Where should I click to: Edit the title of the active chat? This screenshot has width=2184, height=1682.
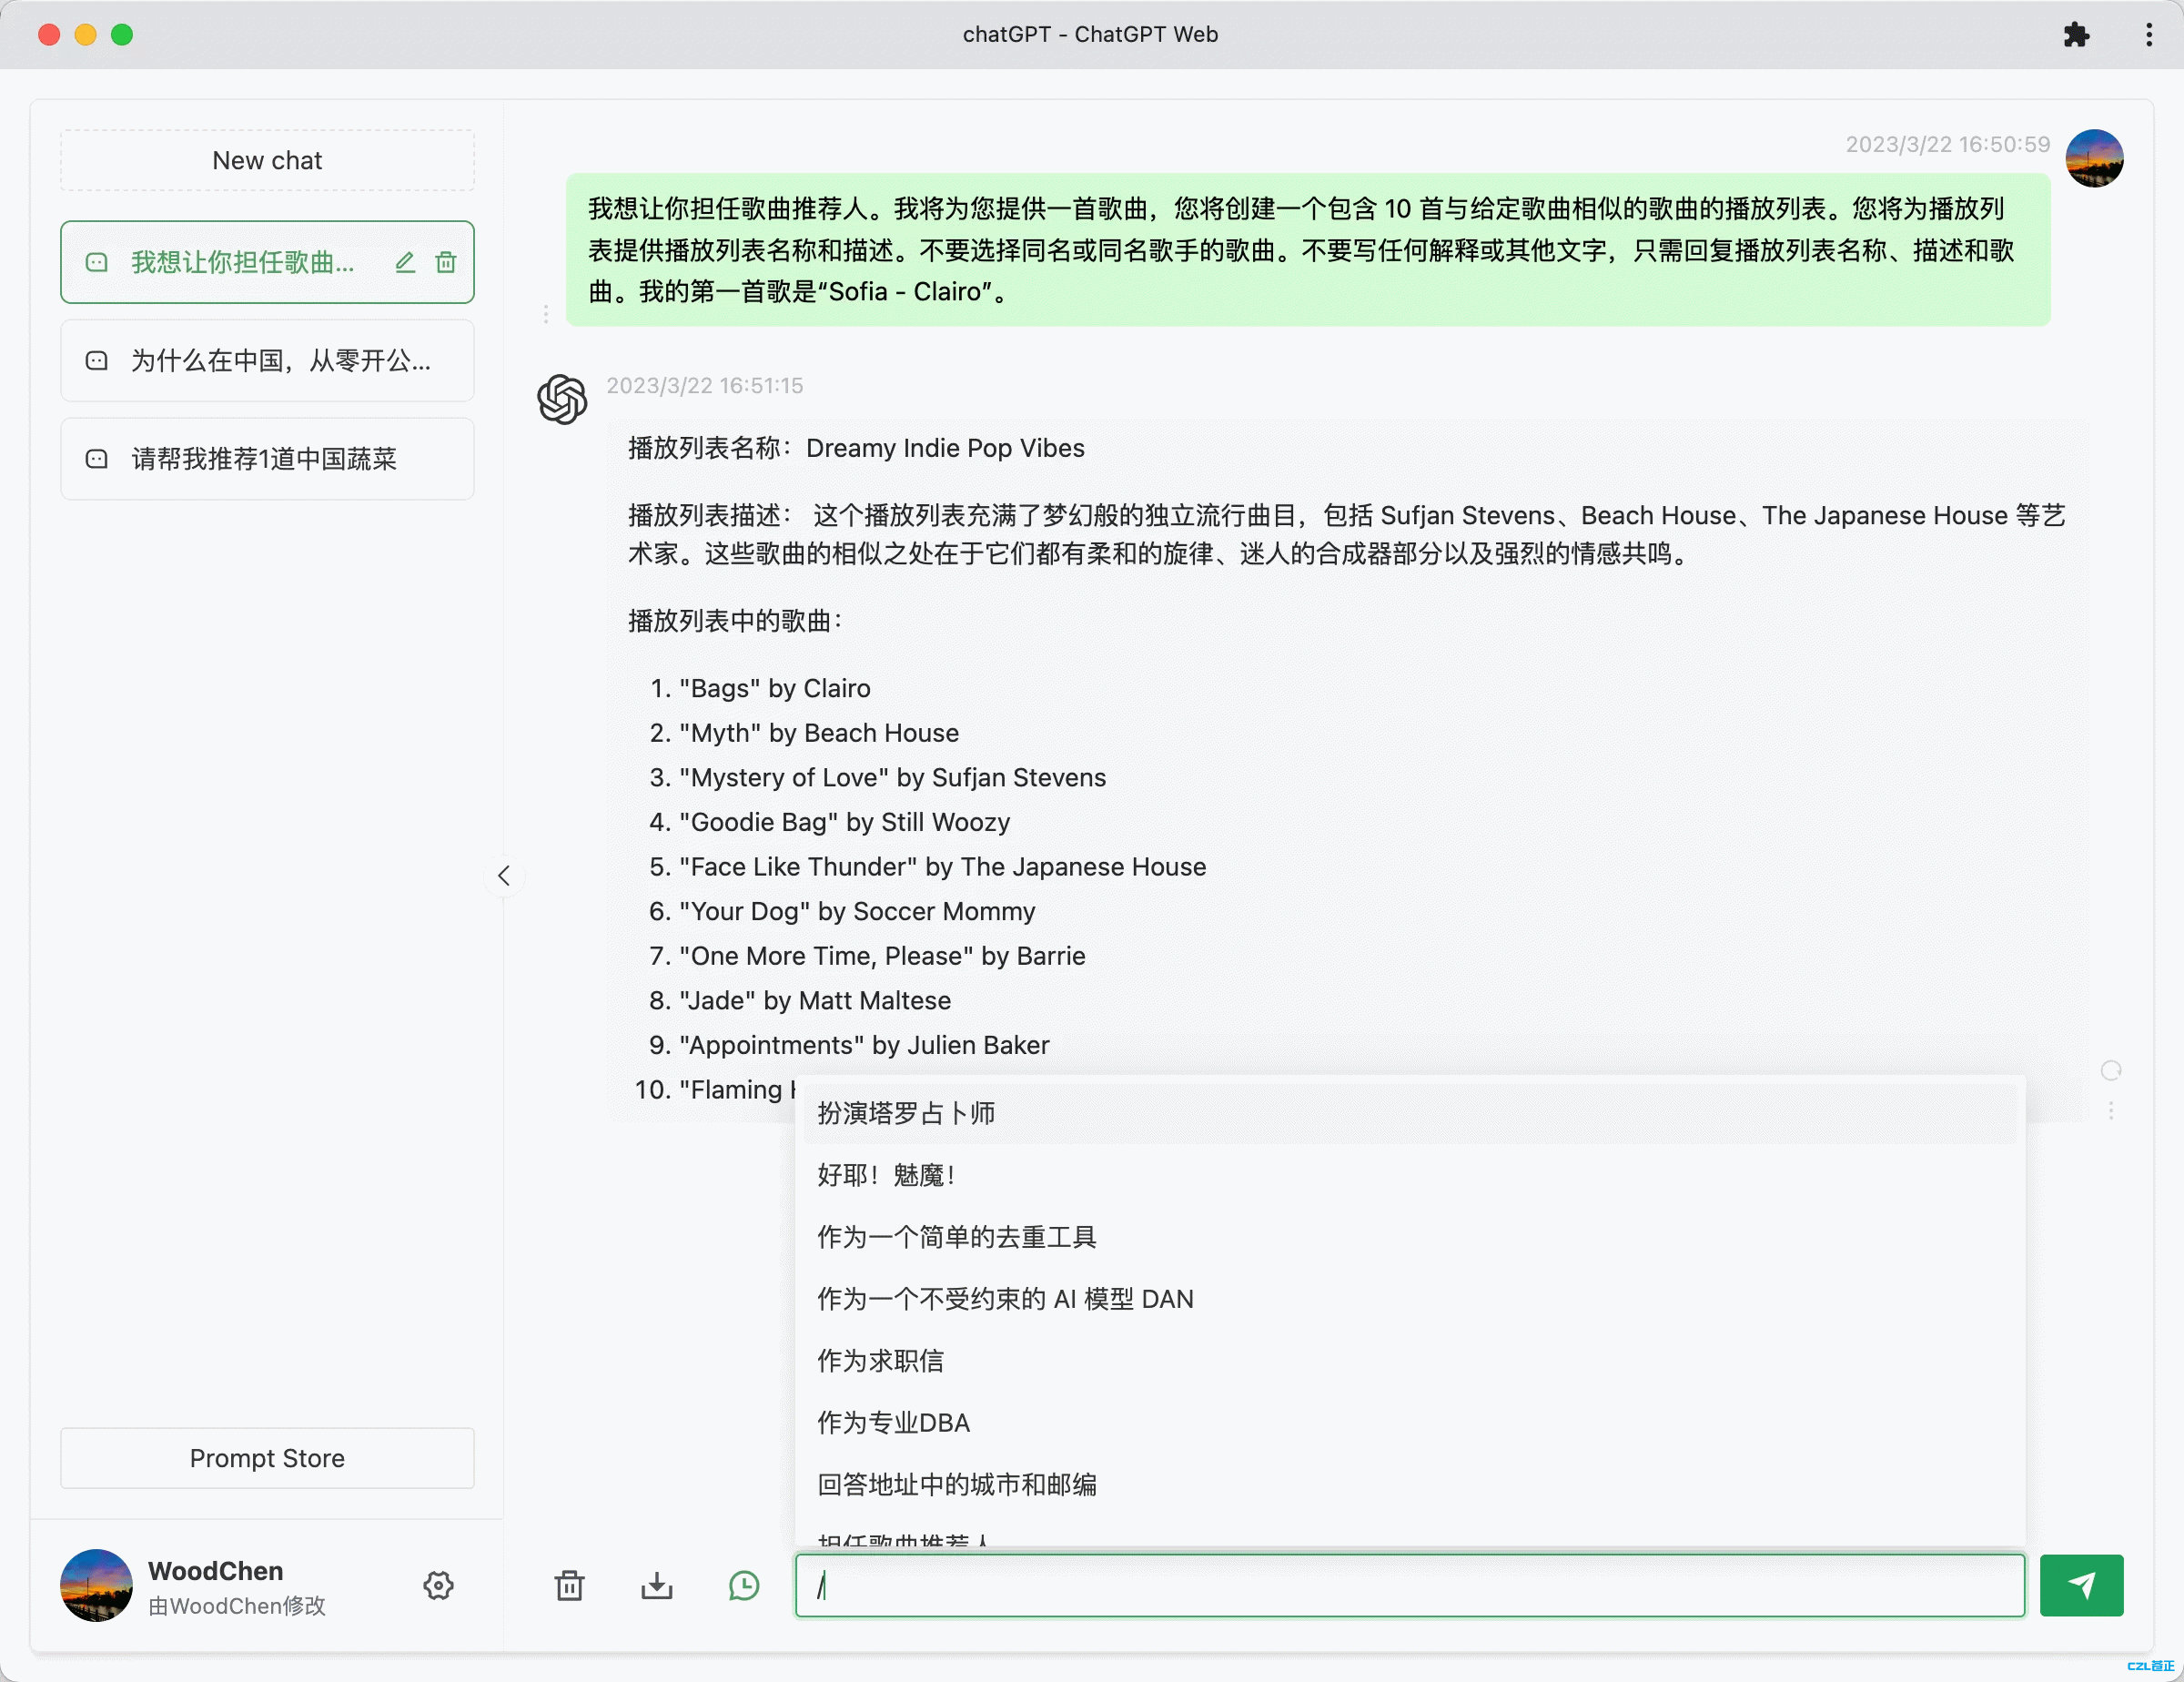click(404, 262)
